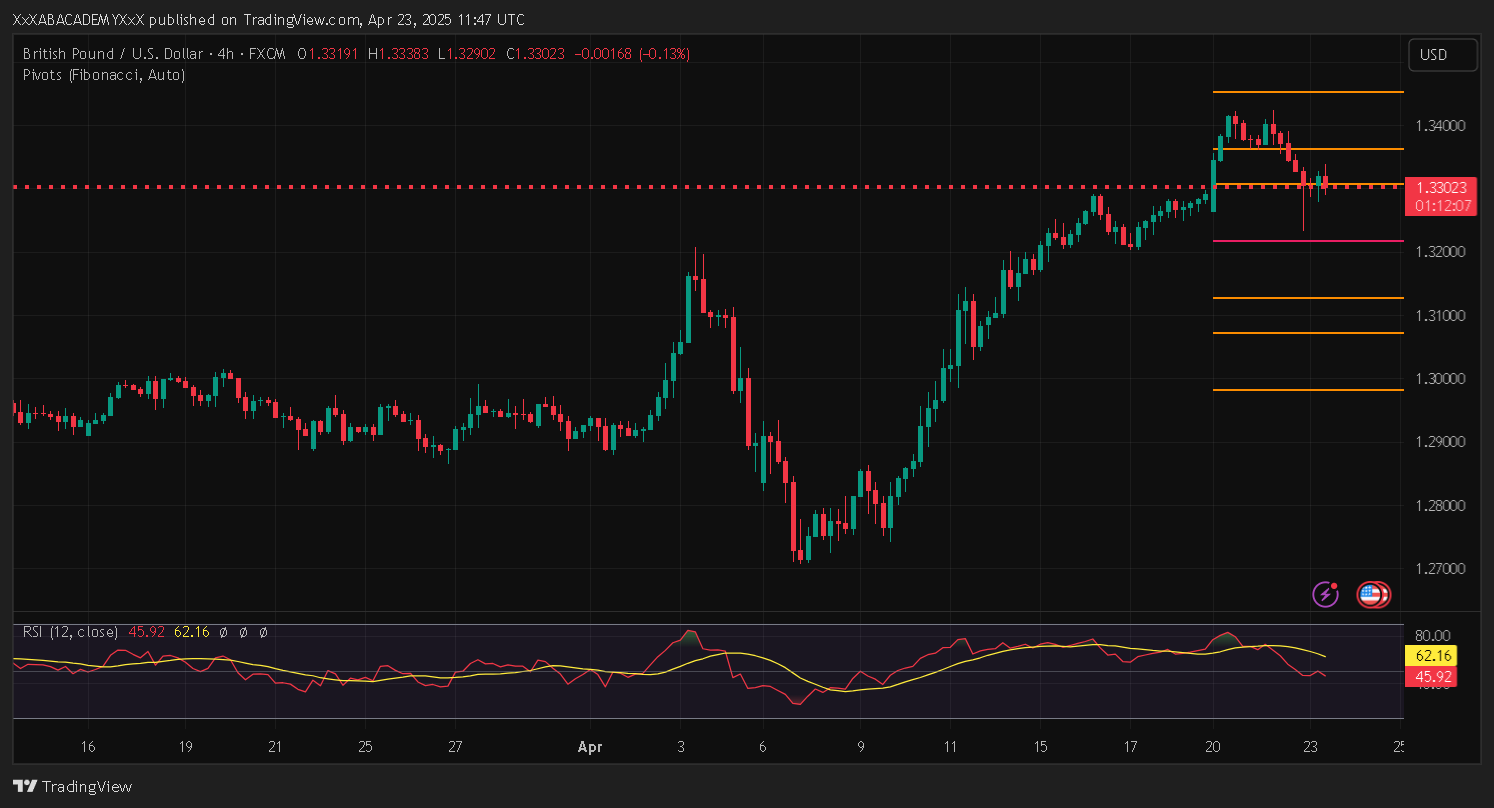The image size is (1494, 808).
Task: Click the 23 date on the time axis
Action: coord(1309,746)
